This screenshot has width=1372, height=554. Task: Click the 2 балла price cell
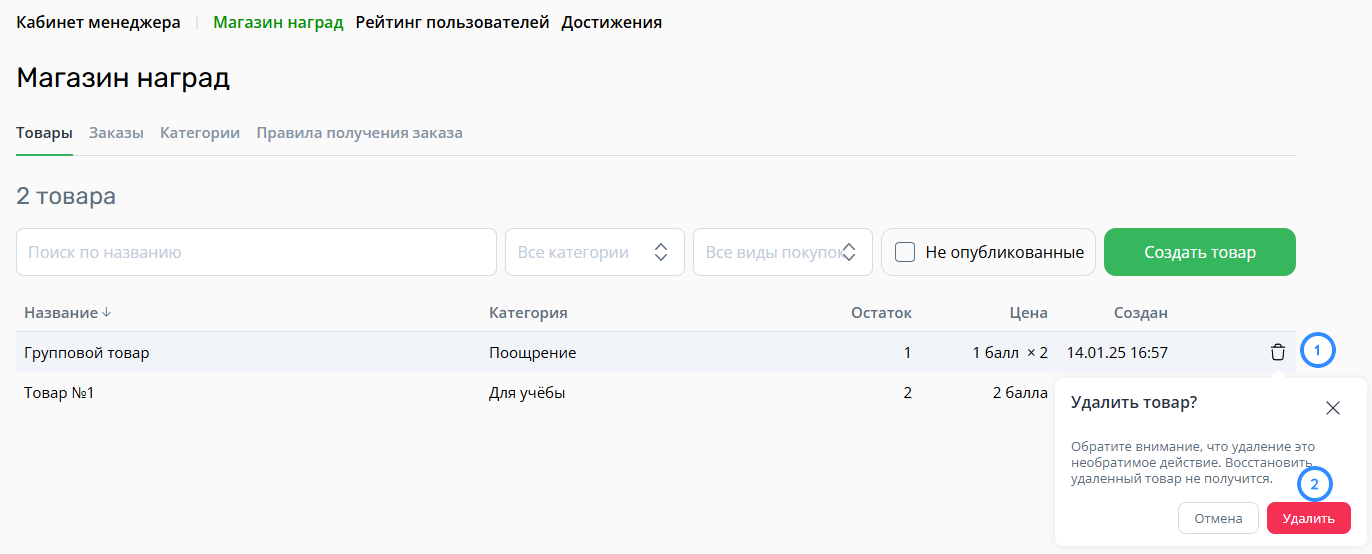click(1020, 393)
